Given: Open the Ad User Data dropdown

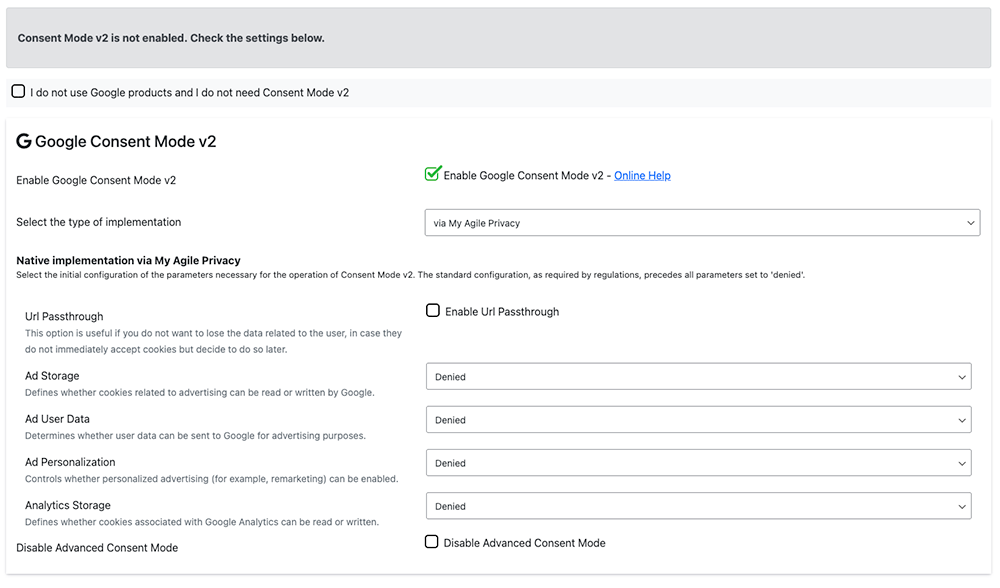Looking at the screenshot, I should [698, 420].
